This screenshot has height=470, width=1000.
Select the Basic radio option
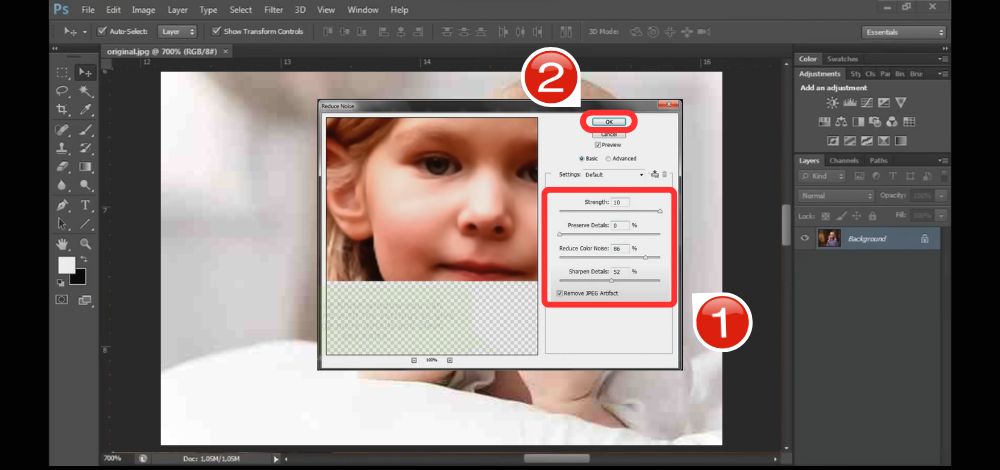(x=581, y=158)
